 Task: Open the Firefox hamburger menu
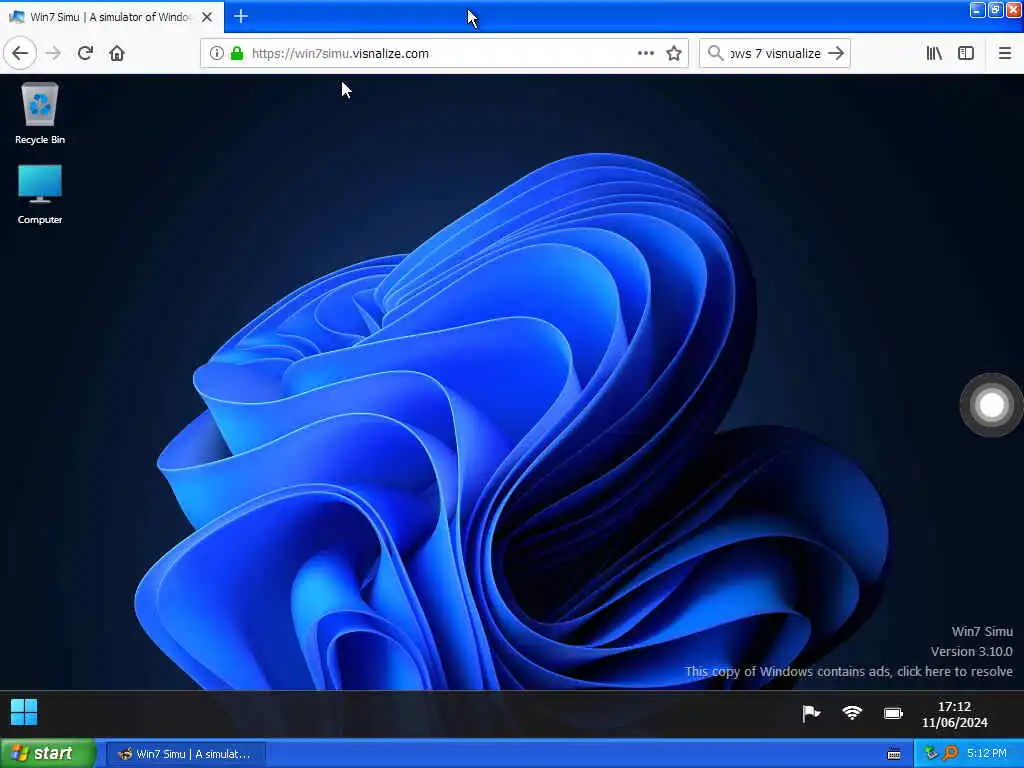click(1004, 53)
